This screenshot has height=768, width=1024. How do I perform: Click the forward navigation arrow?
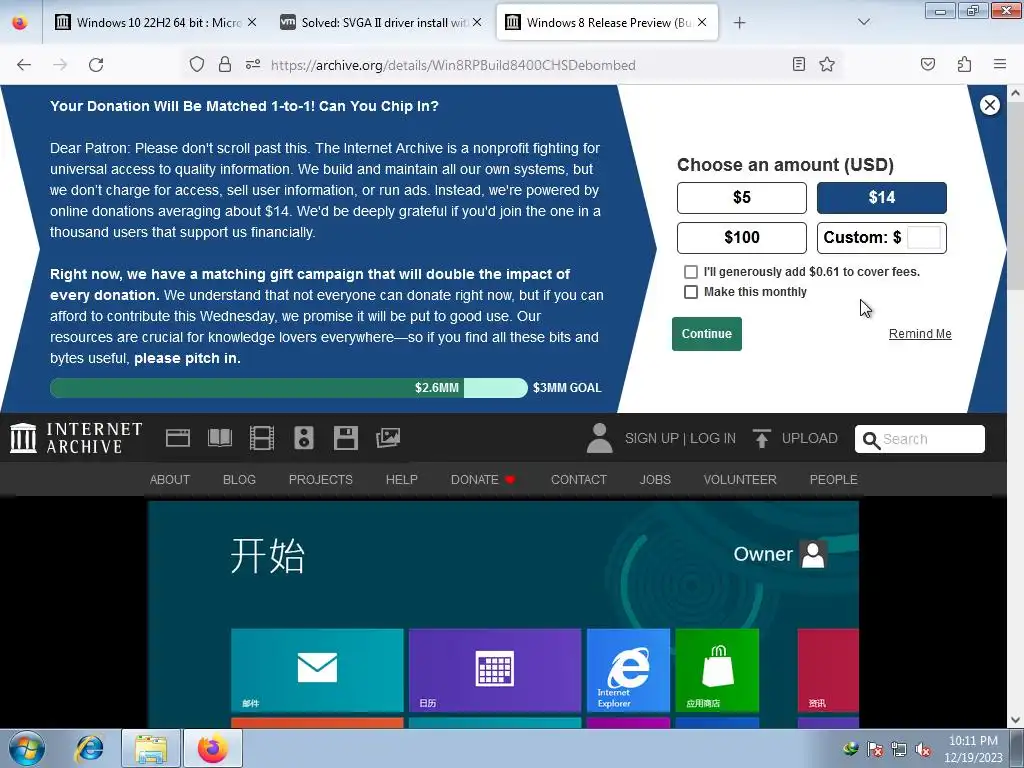coord(60,65)
